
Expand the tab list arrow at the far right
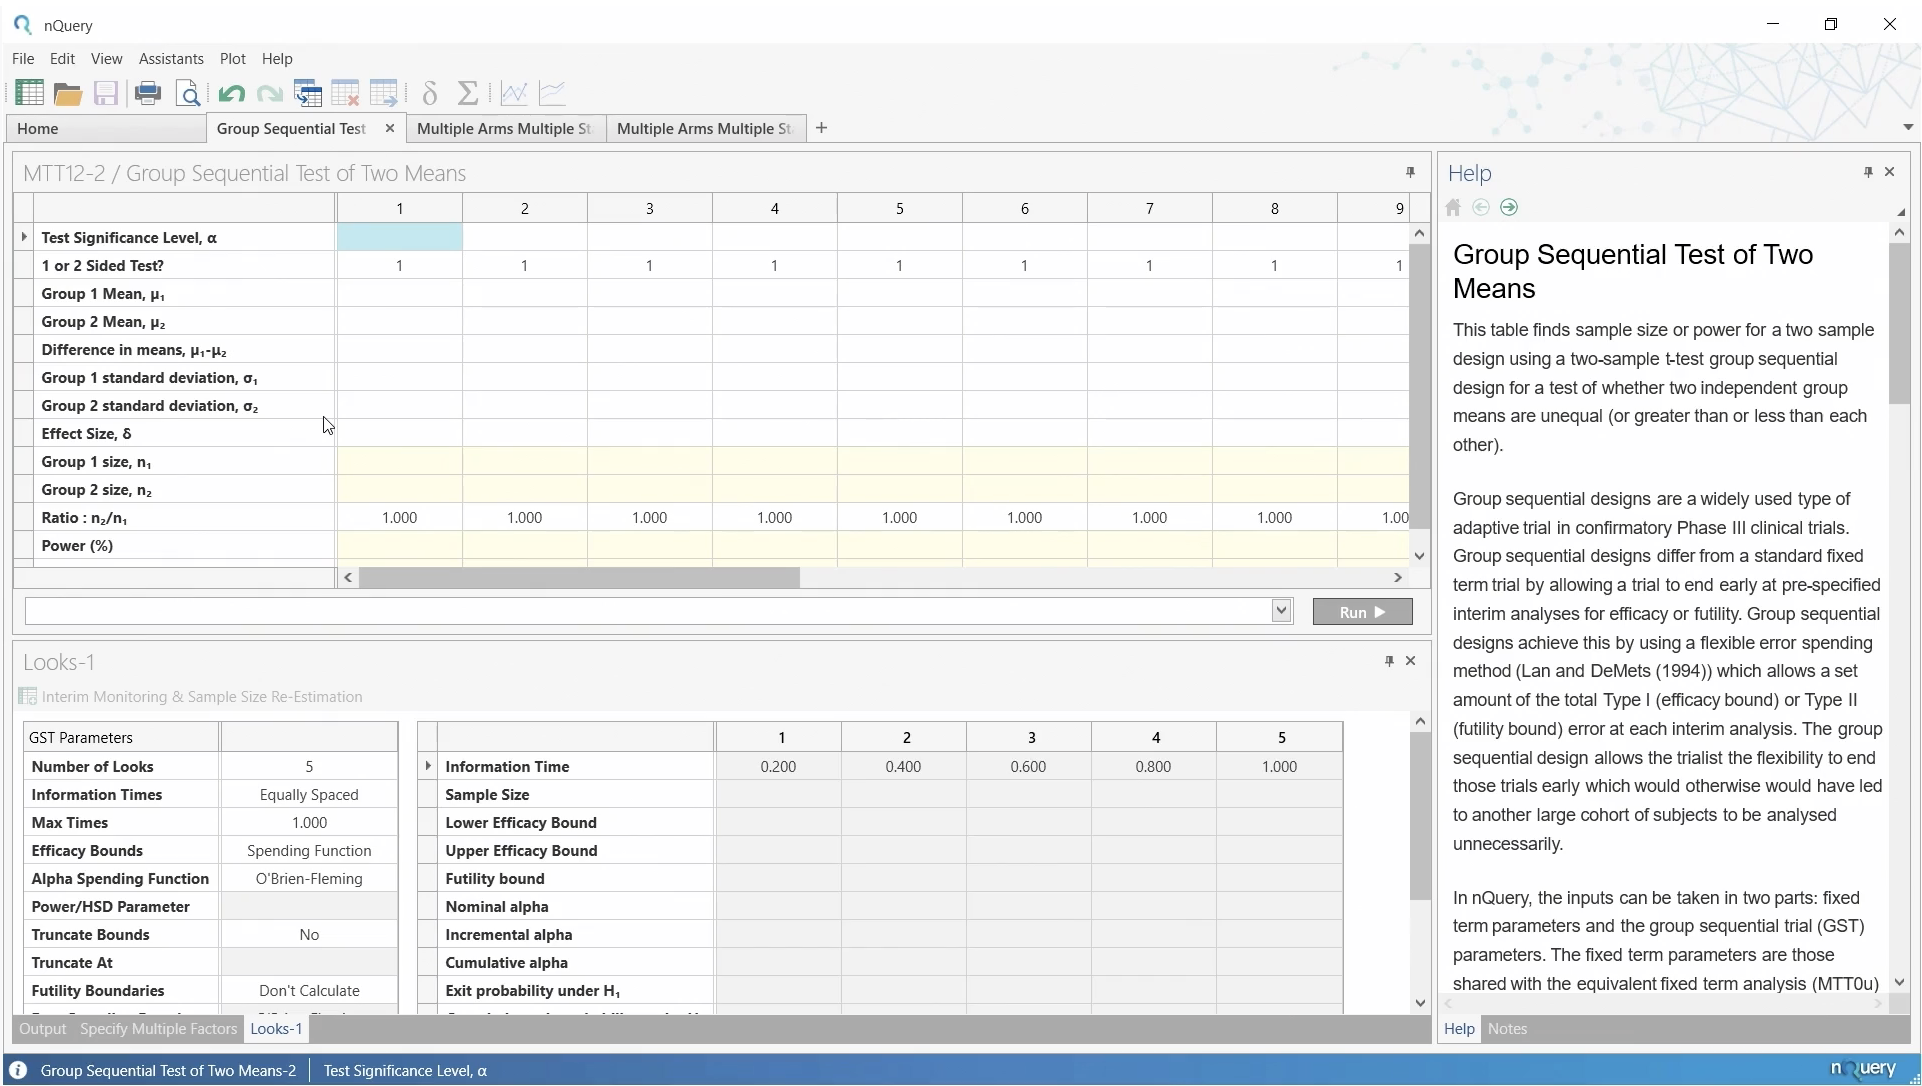[1907, 128]
